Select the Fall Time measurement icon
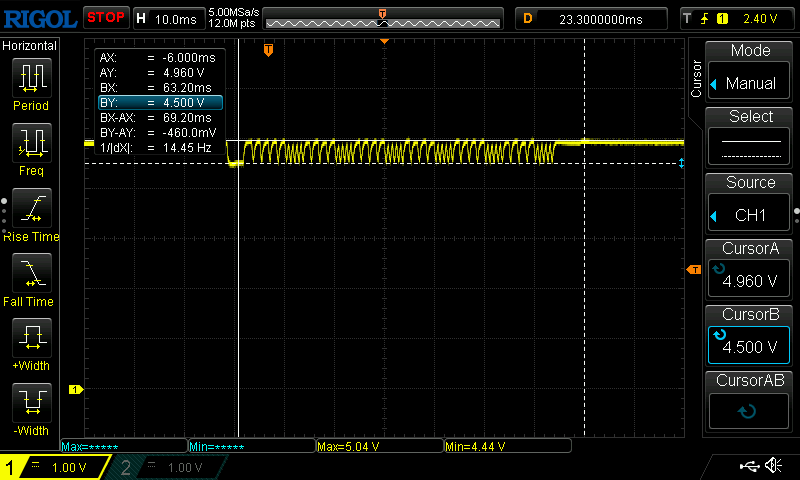The width and height of the screenshot is (800, 480). (32, 273)
